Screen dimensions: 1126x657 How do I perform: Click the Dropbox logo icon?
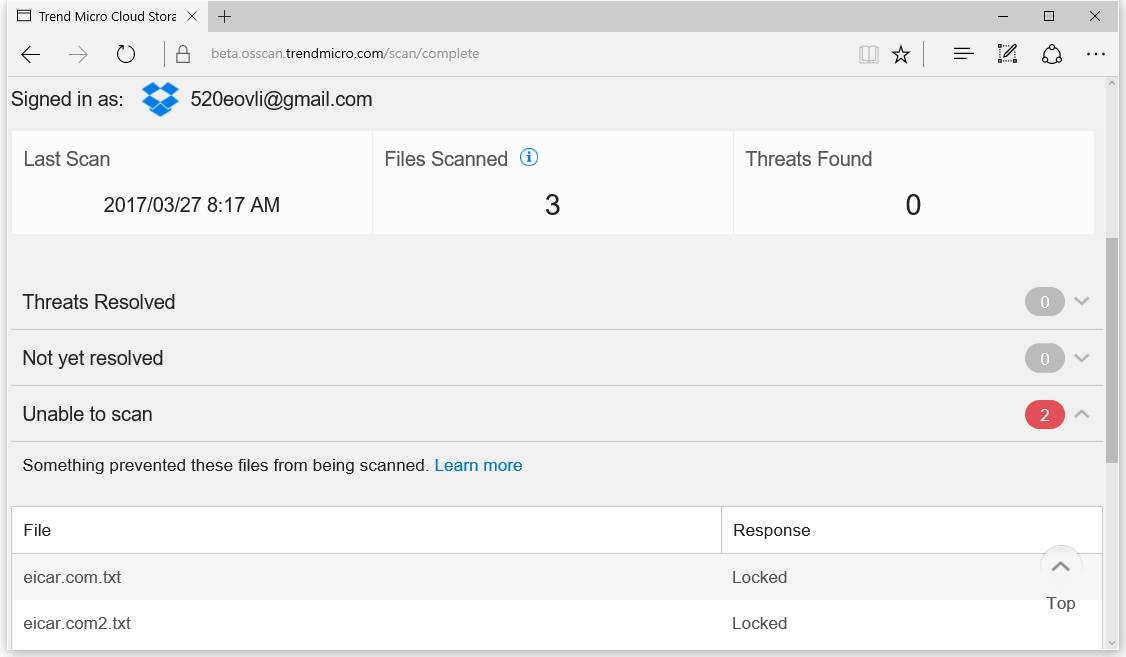[160, 99]
